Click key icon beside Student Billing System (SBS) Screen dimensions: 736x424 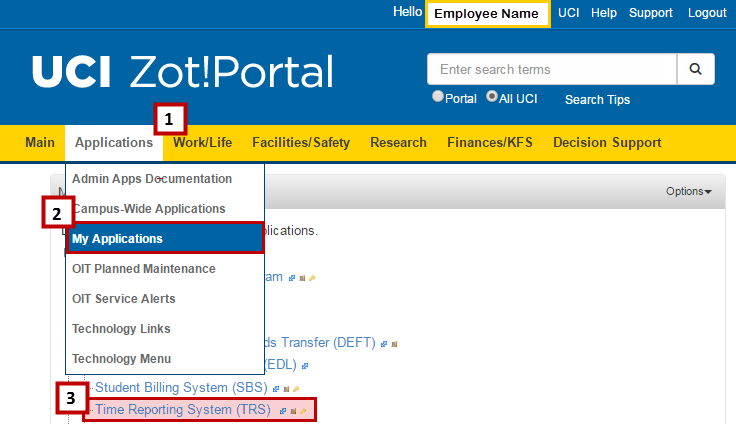click(x=296, y=389)
